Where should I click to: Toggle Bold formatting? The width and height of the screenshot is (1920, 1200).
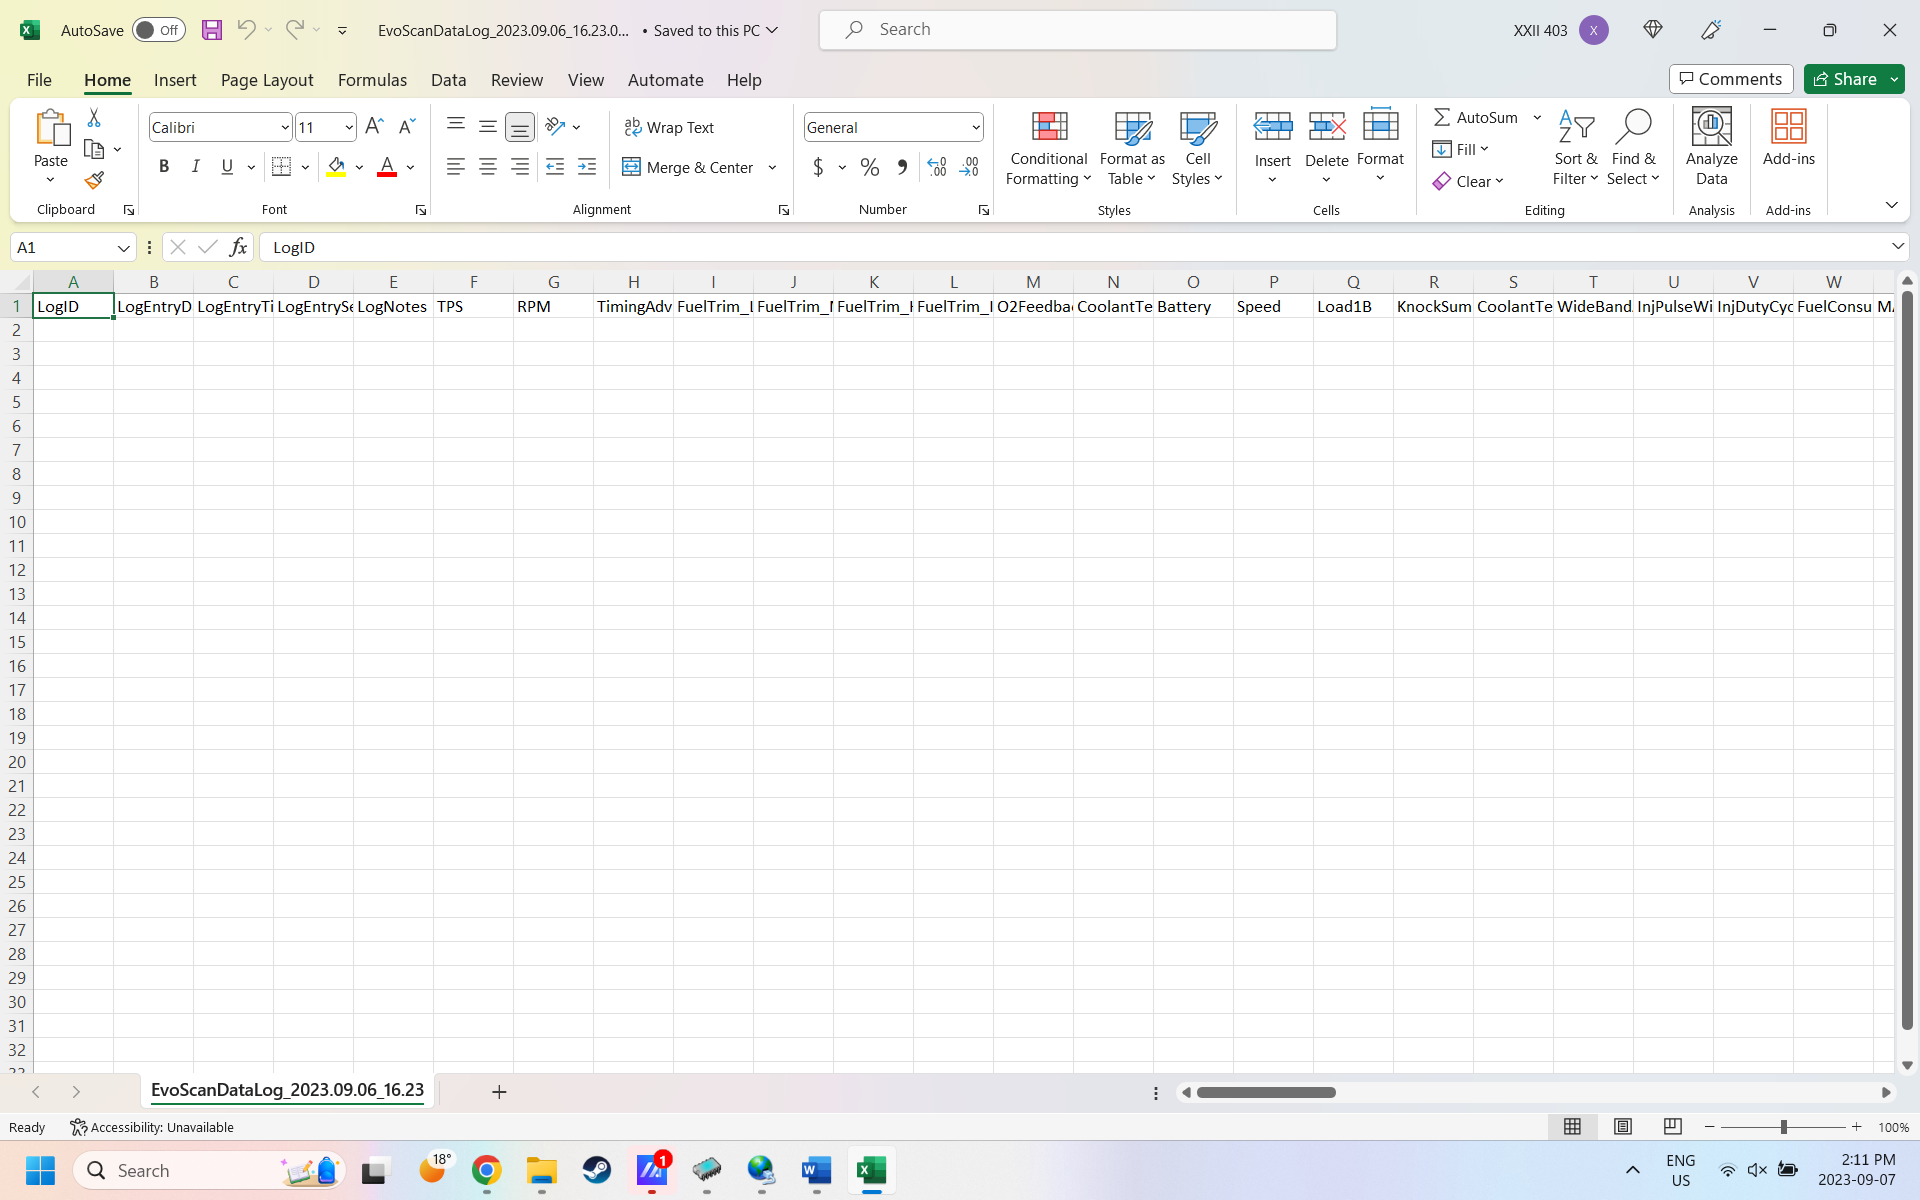tap(164, 167)
